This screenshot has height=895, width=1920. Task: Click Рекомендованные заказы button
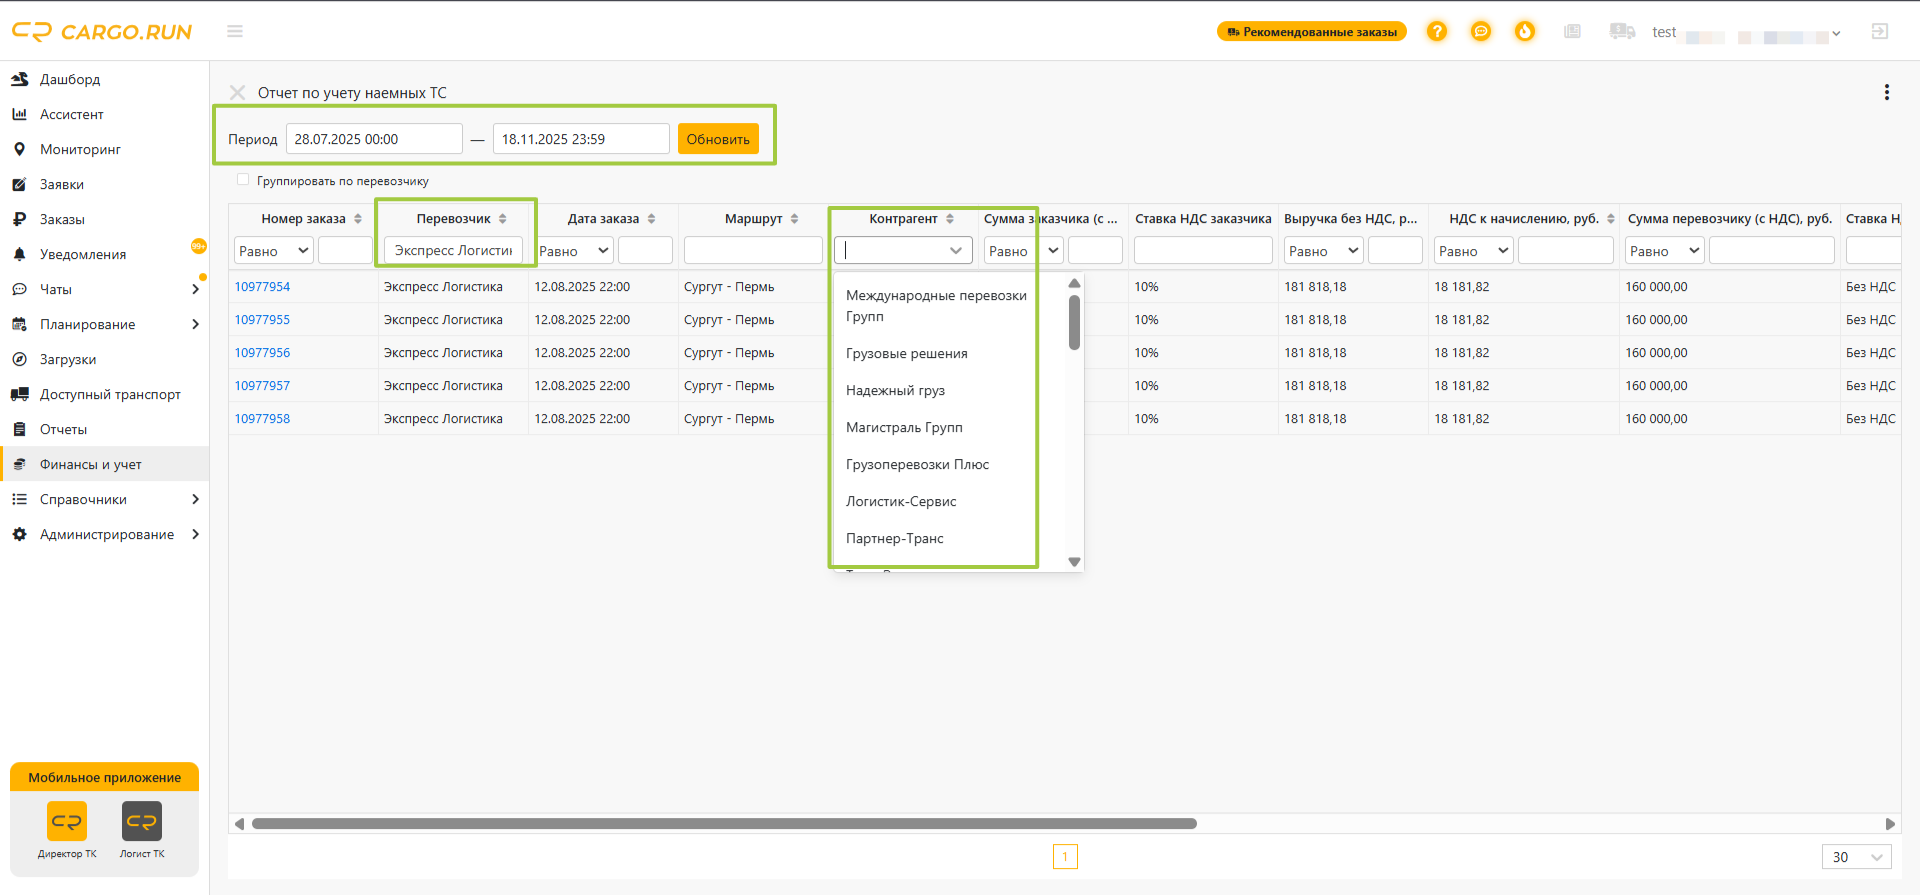click(1312, 32)
